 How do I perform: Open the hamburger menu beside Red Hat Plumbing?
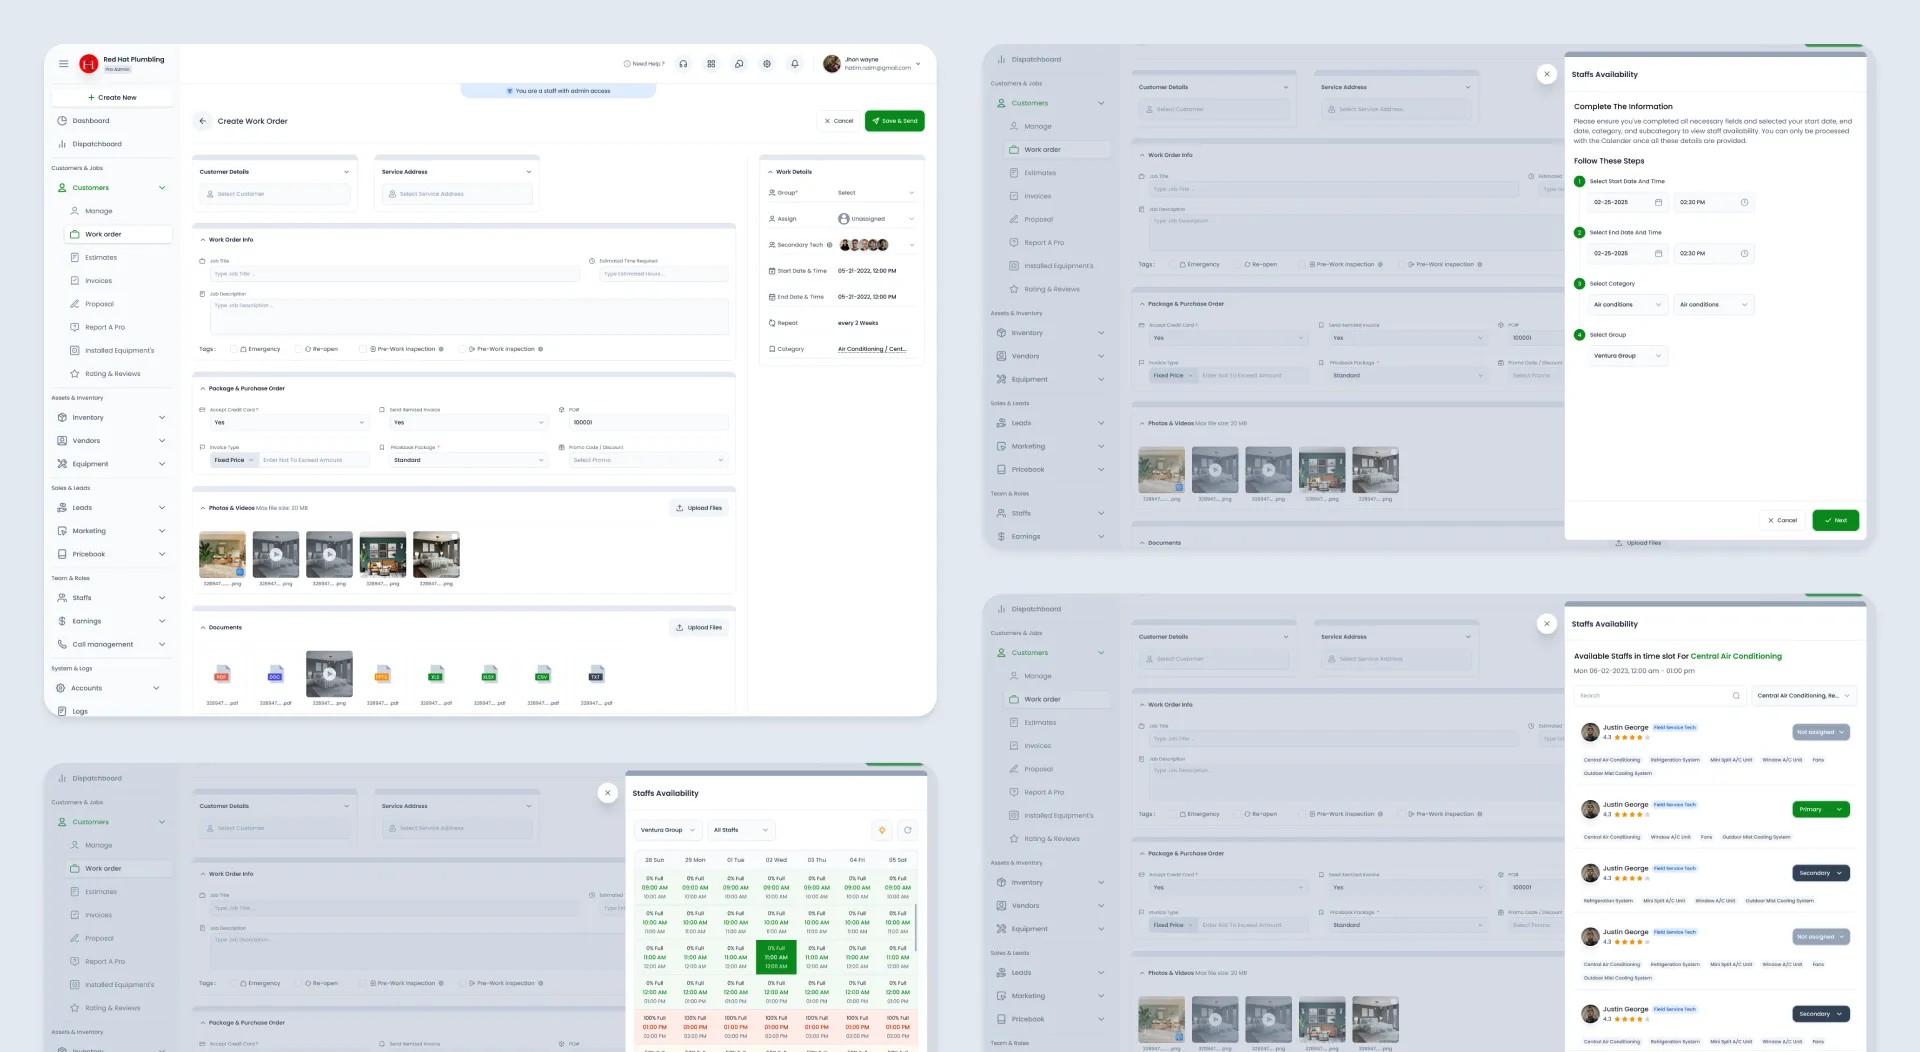click(63, 64)
